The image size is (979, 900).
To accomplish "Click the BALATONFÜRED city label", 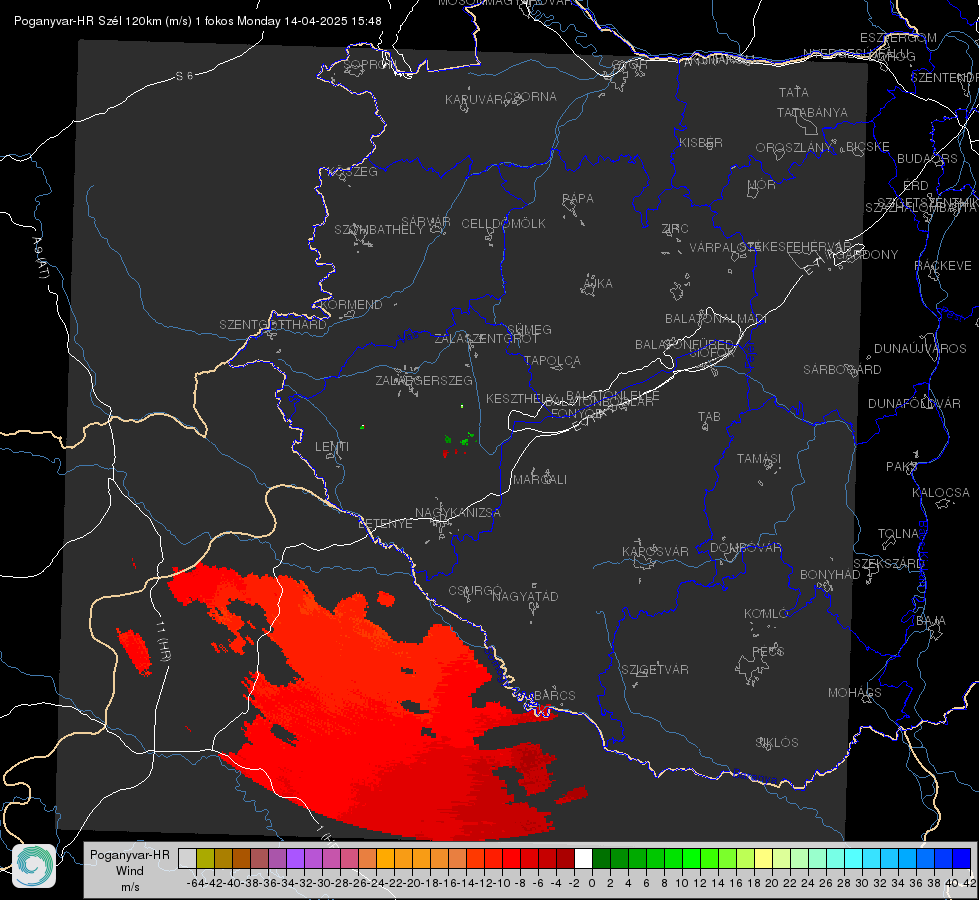I will coord(684,345).
